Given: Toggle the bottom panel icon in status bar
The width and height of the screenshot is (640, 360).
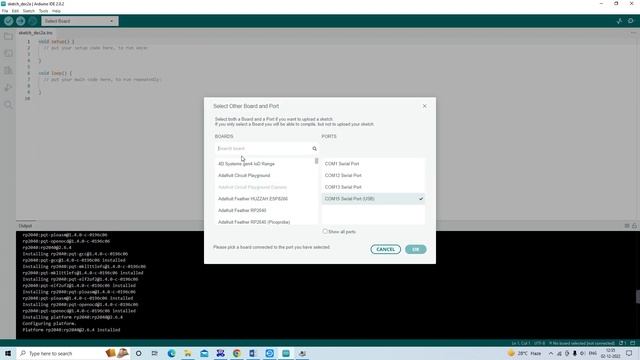Looking at the screenshot, I should coord(633,343).
